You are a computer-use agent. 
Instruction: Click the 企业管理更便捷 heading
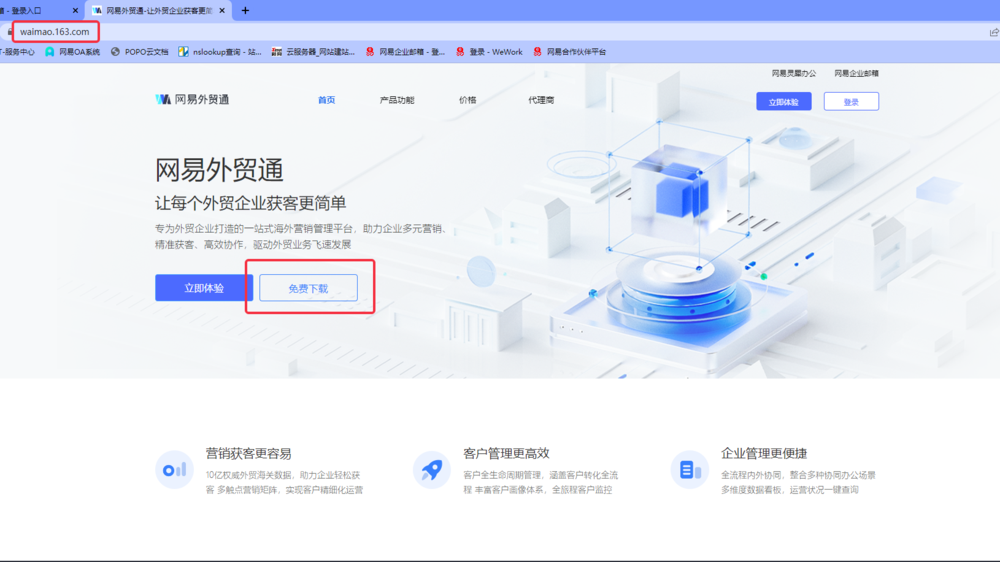pyautogui.click(x=764, y=454)
